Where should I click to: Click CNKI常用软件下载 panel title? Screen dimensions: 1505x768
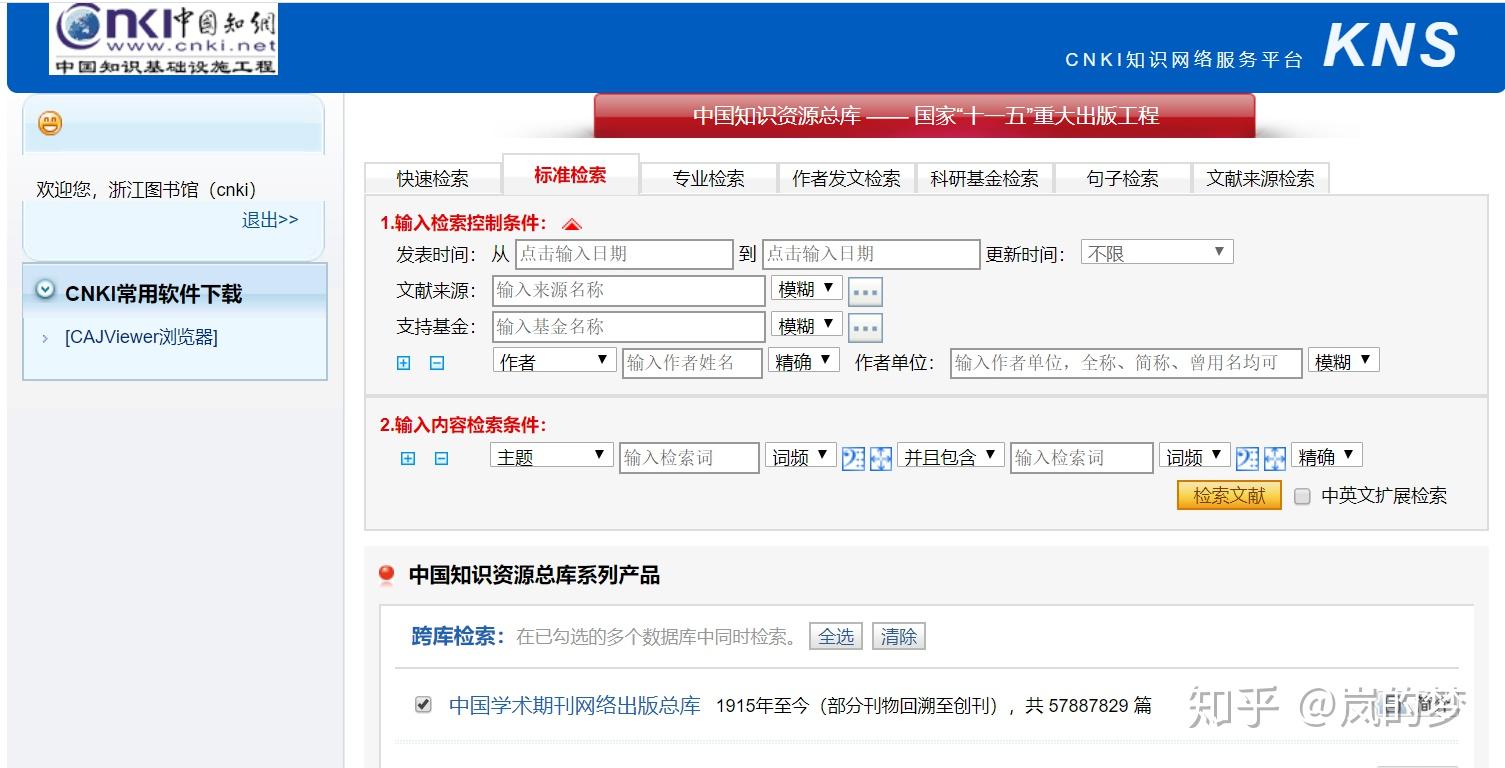tap(153, 294)
